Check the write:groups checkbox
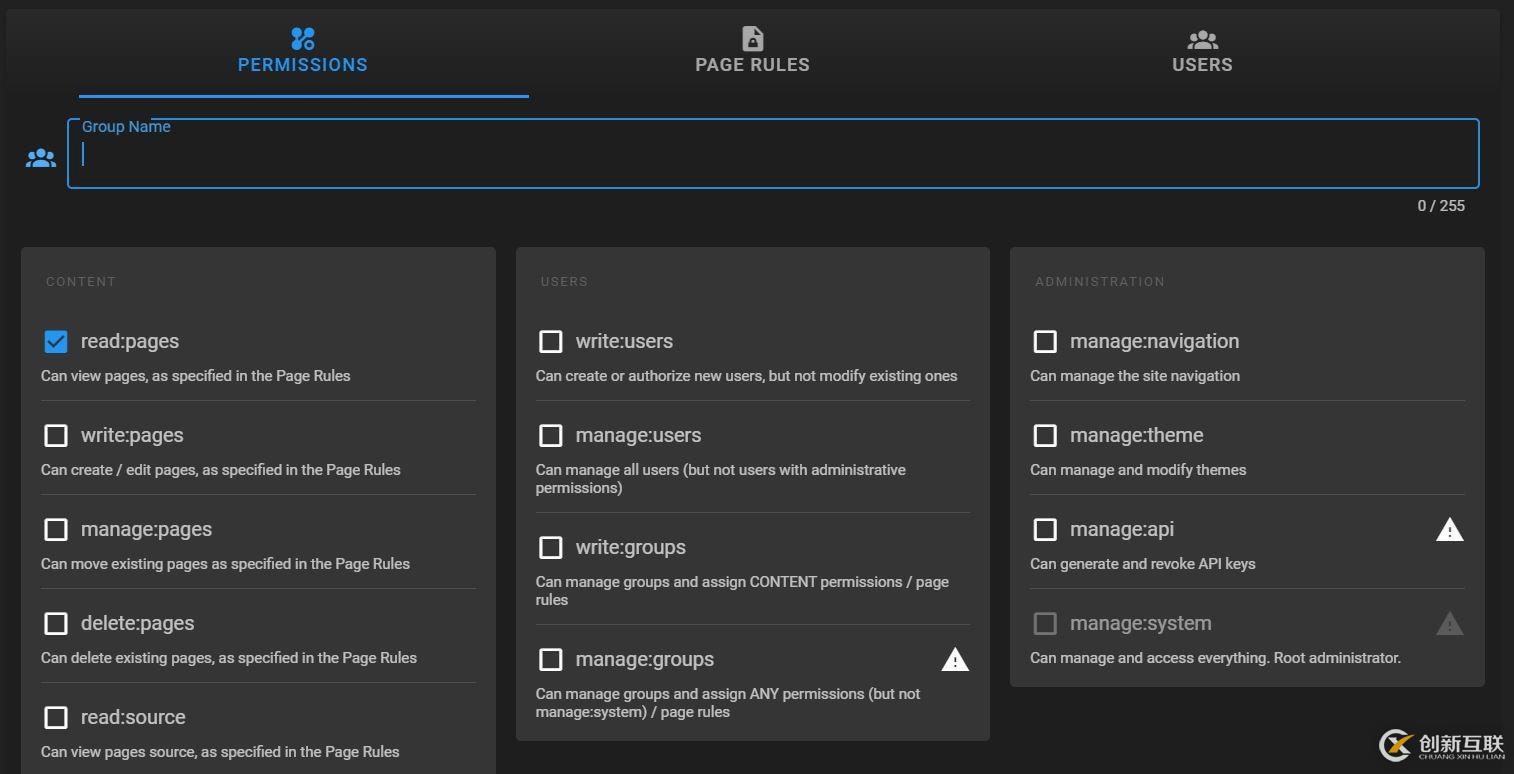This screenshot has height=774, width=1514. pos(551,548)
